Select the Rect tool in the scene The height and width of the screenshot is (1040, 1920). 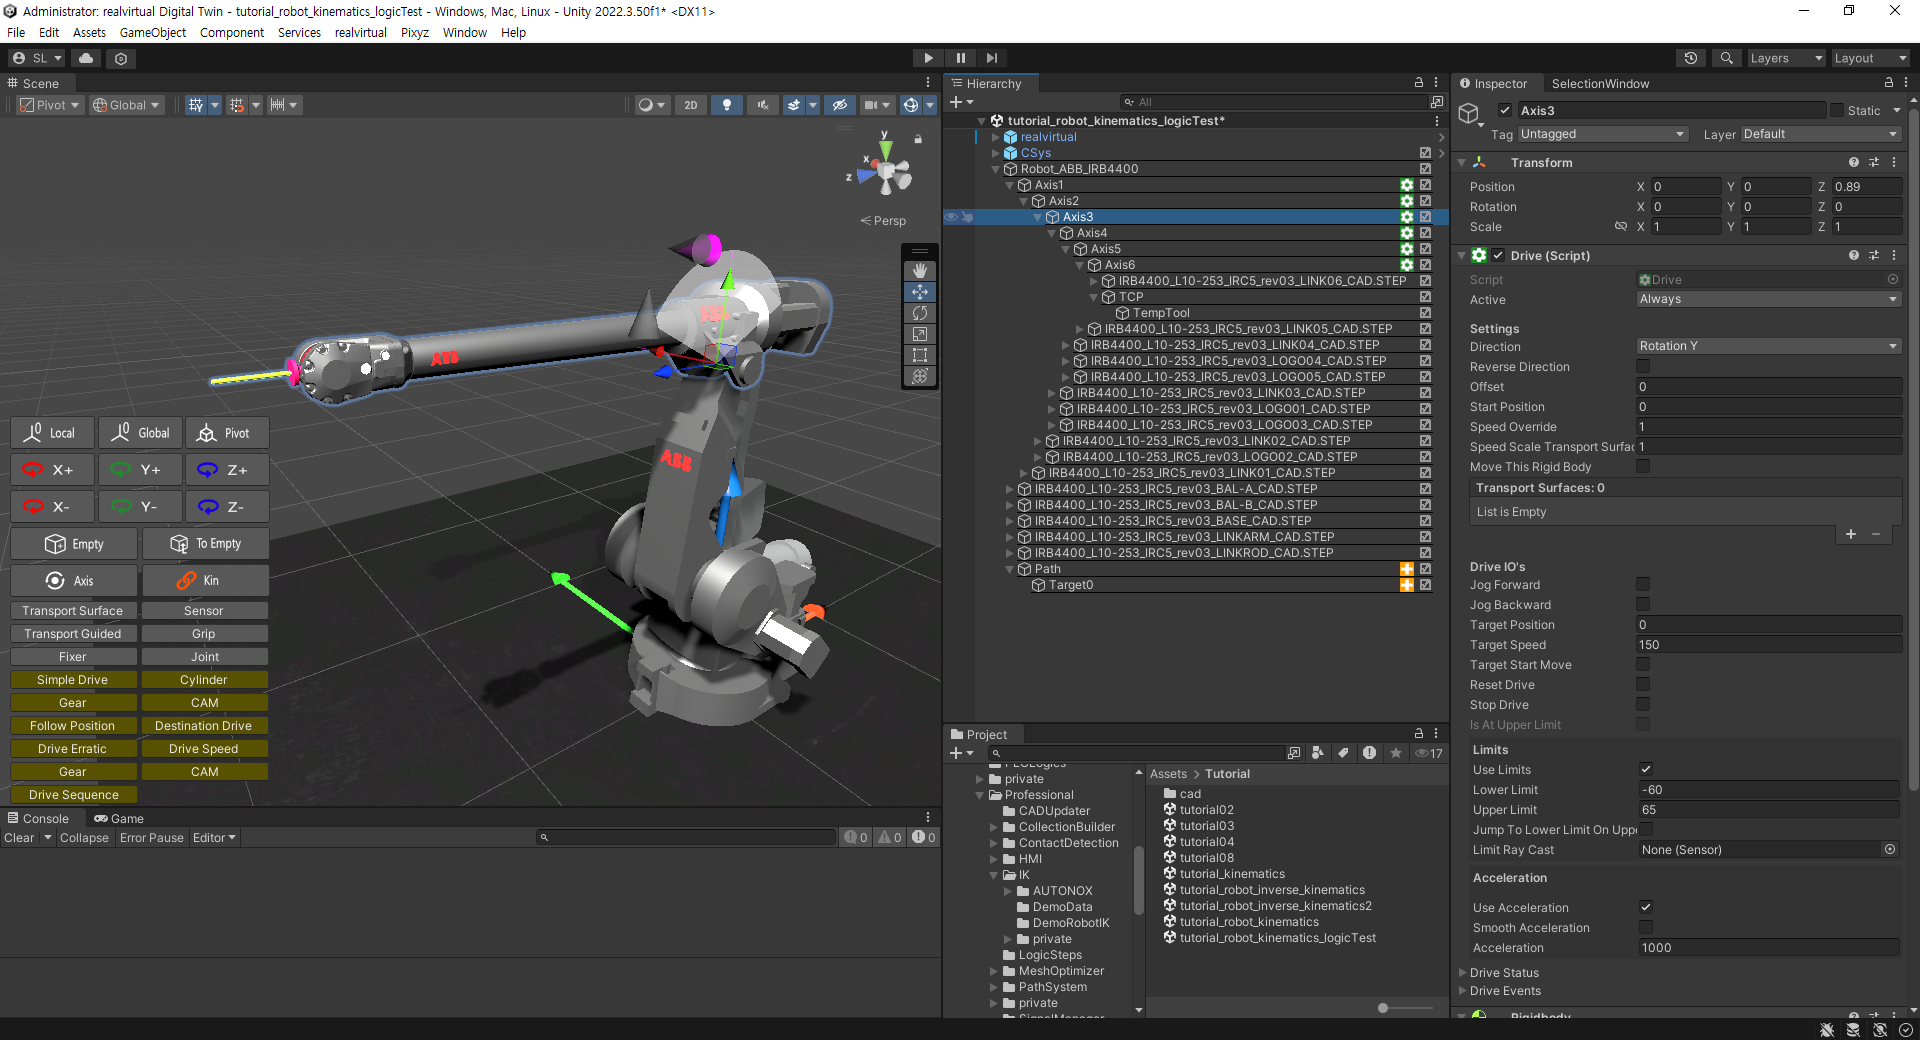click(x=920, y=355)
